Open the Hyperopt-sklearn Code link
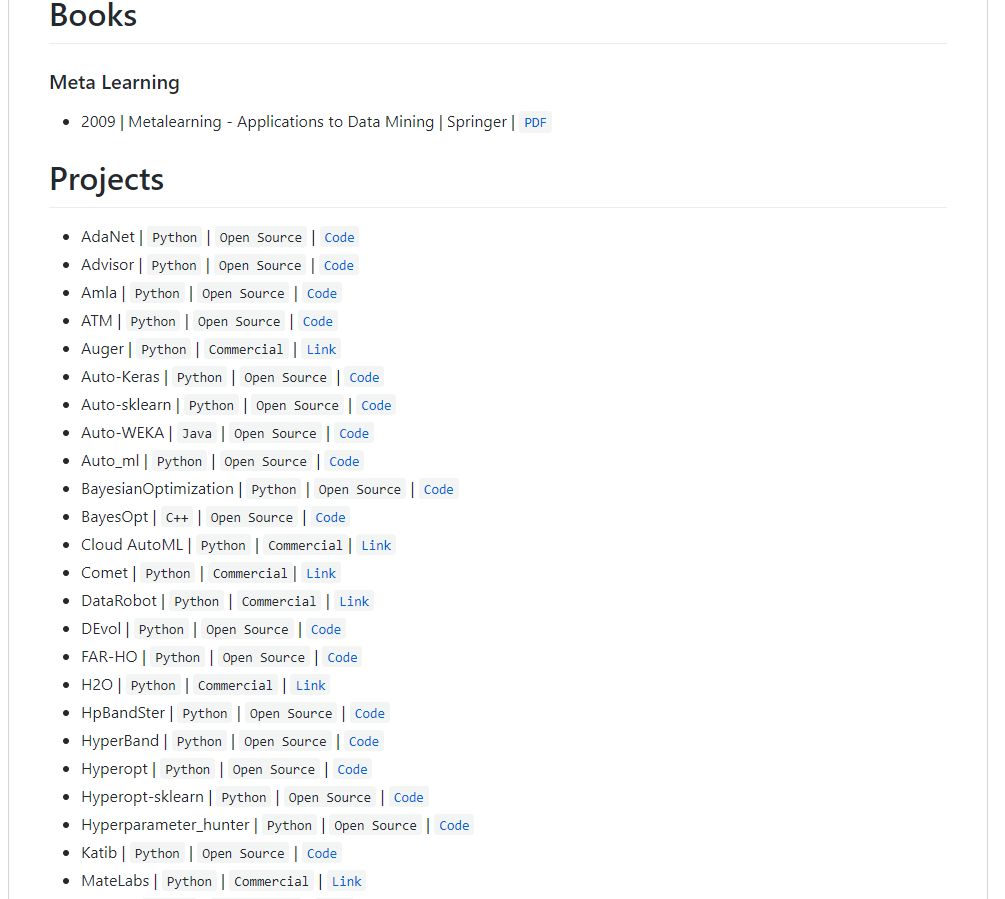 (408, 798)
